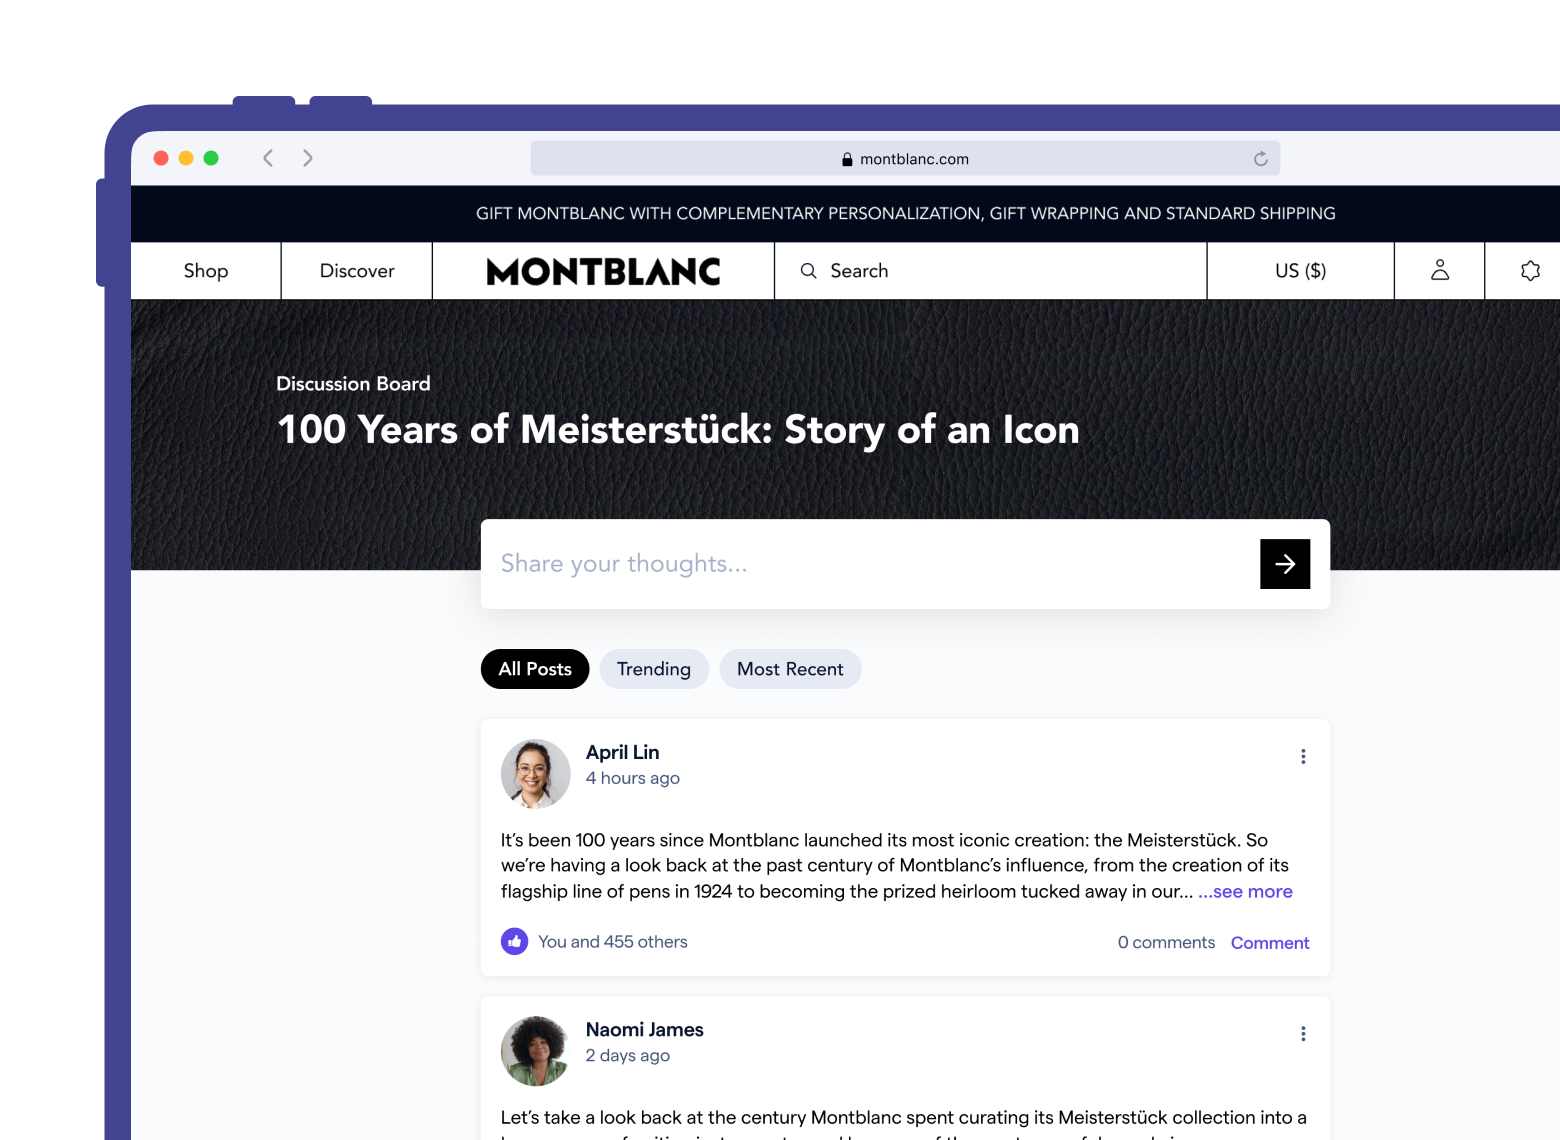This screenshot has width=1560, height=1140.
Task: Click the Discussion Board label
Action: pyautogui.click(x=353, y=384)
